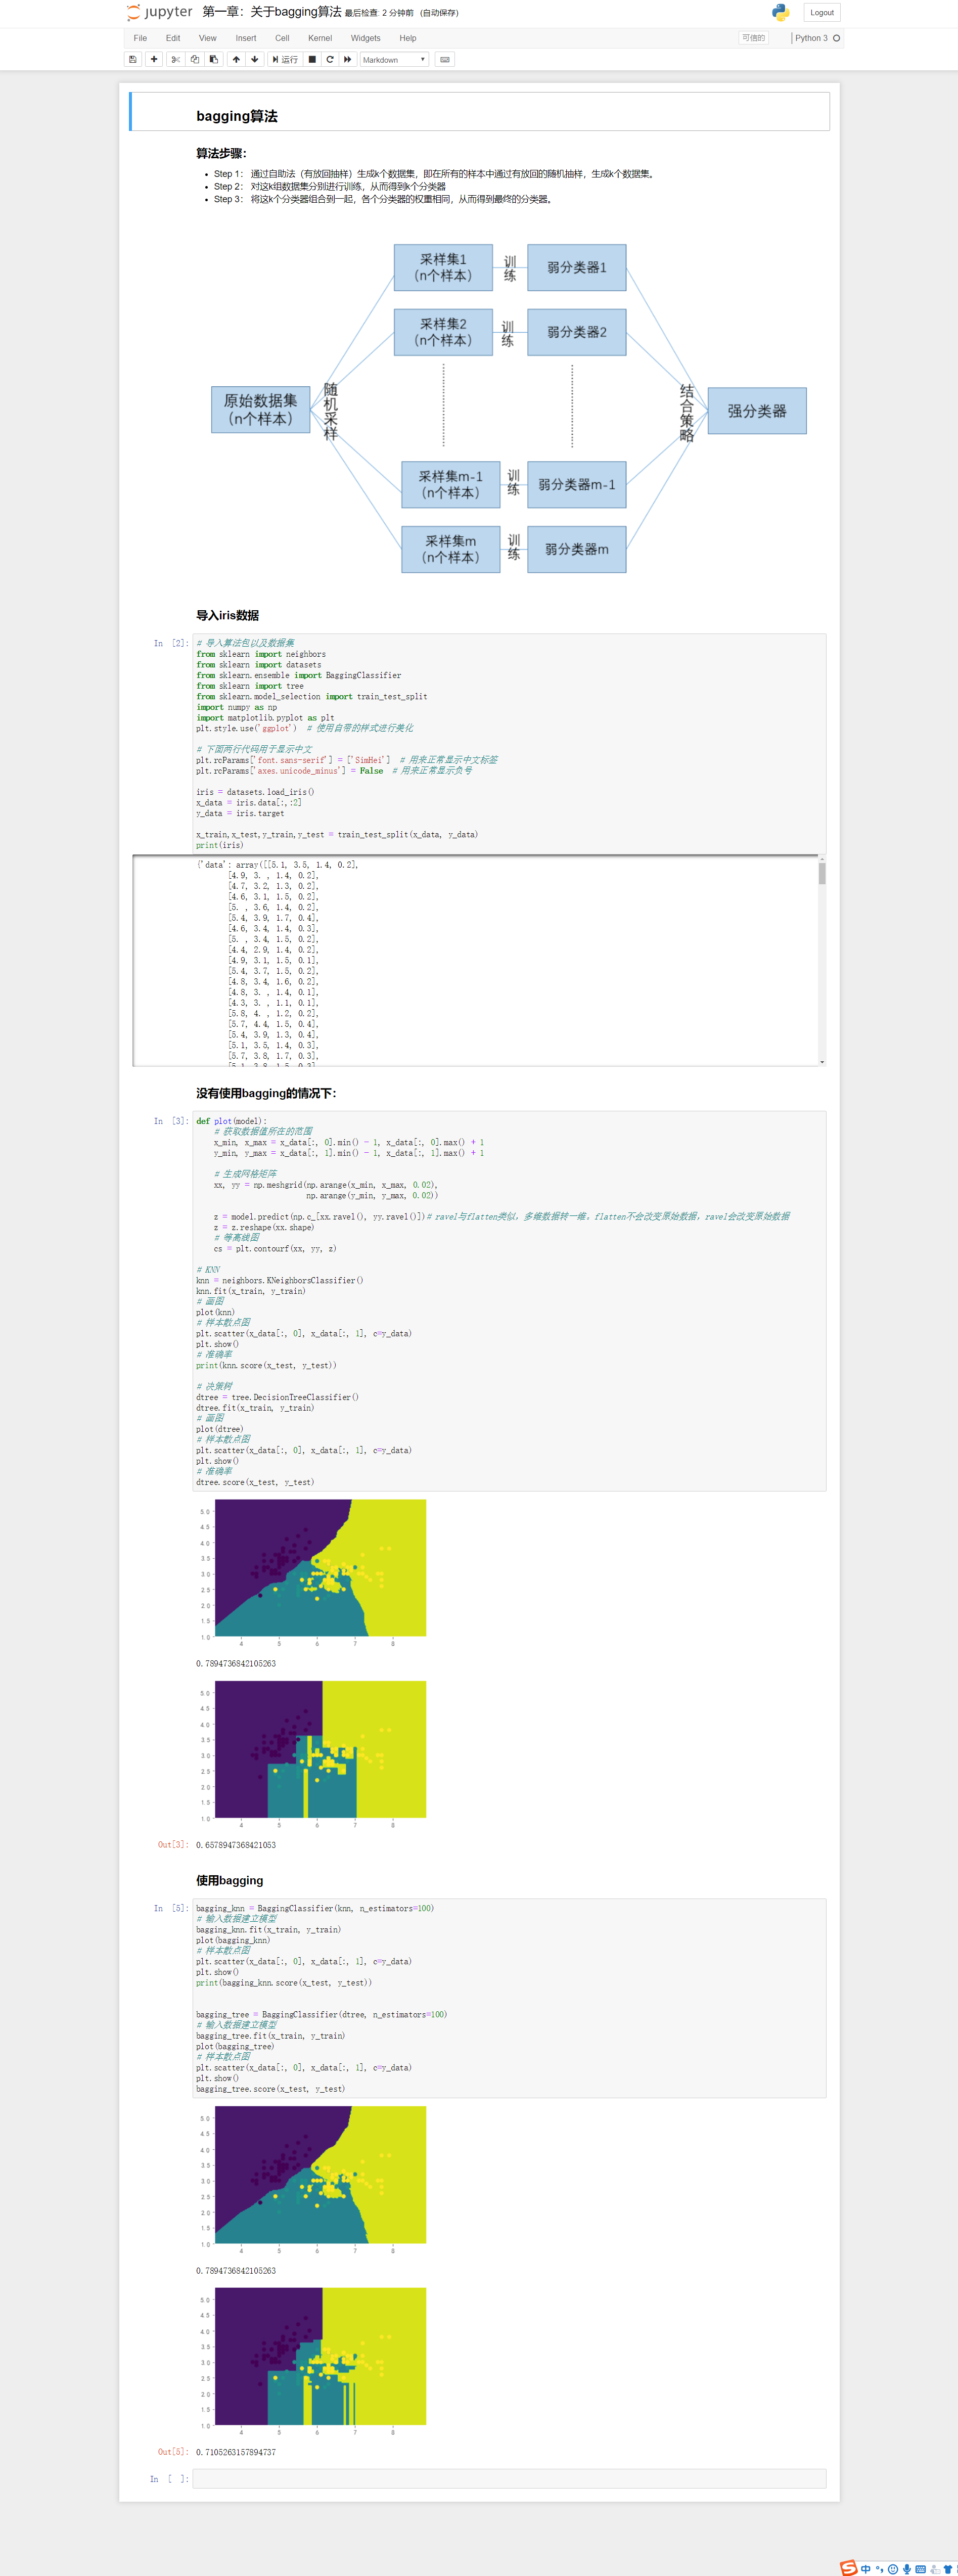The width and height of the screenshot is (958, 2576).
Task: Click into the In [3] plot function code cell
Action: pos(509,1301)
